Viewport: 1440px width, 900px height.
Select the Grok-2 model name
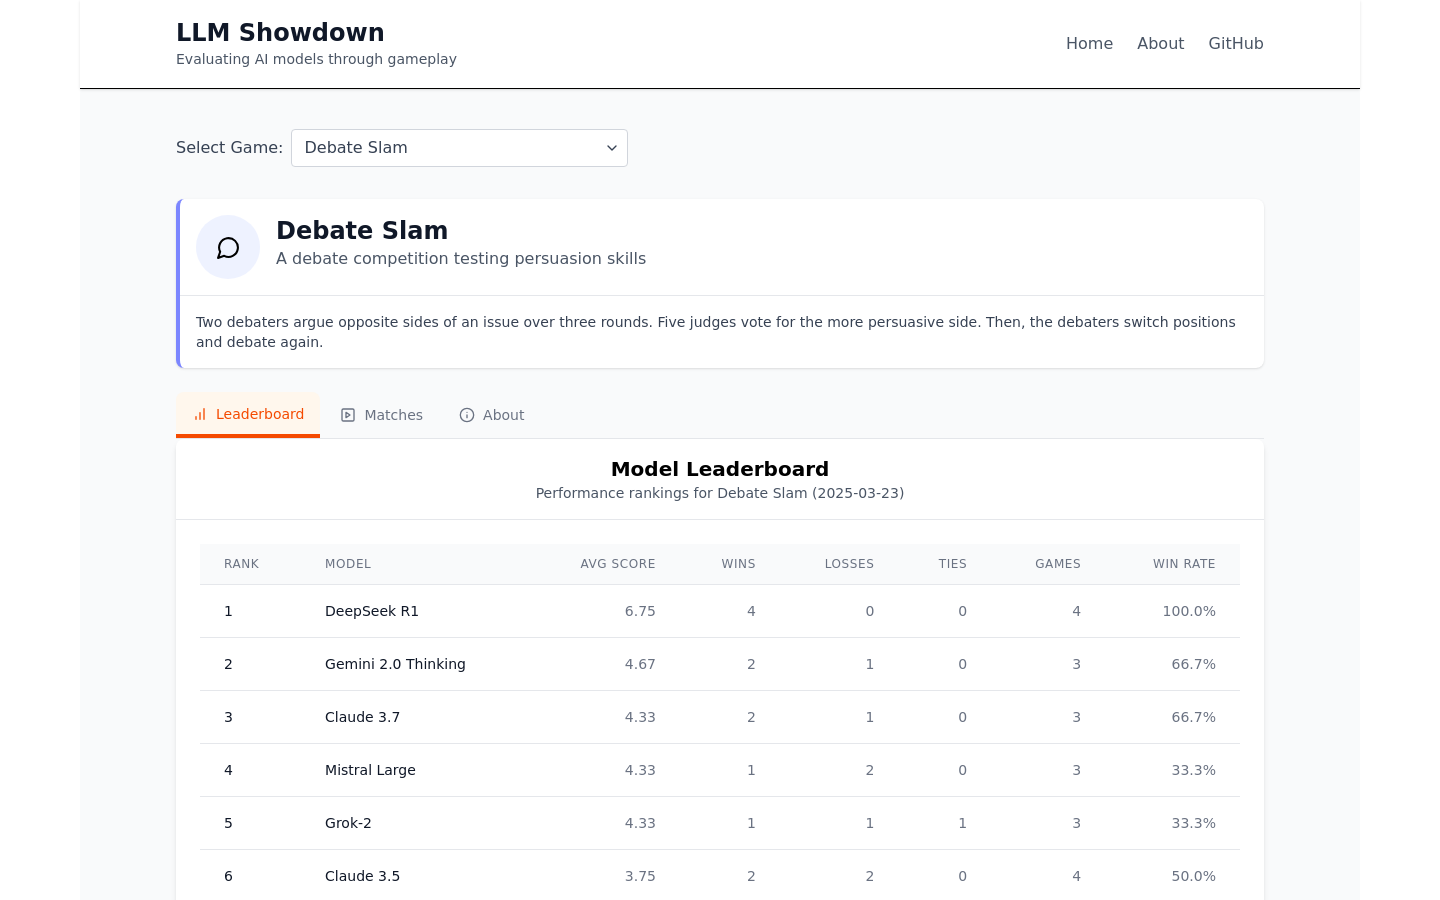(348, 823)
